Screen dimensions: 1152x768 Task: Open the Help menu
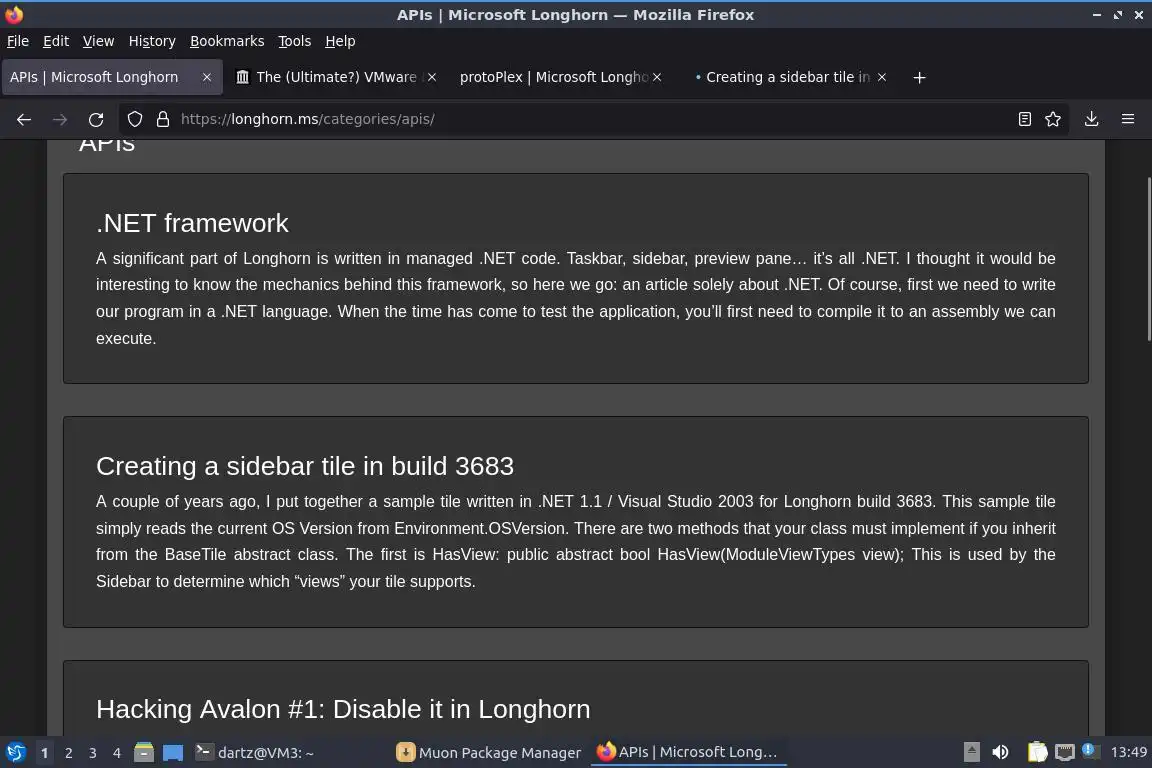click(x=340, y=41)
